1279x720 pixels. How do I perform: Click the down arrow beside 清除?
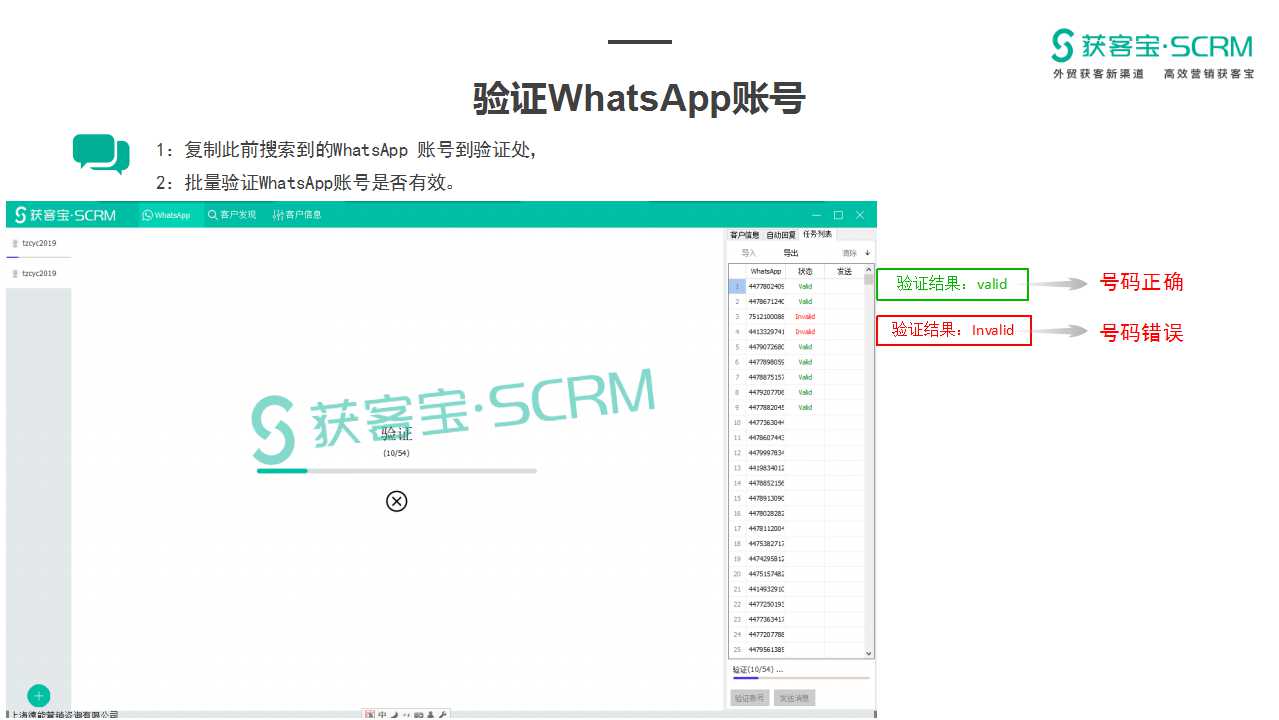(867, 253)
